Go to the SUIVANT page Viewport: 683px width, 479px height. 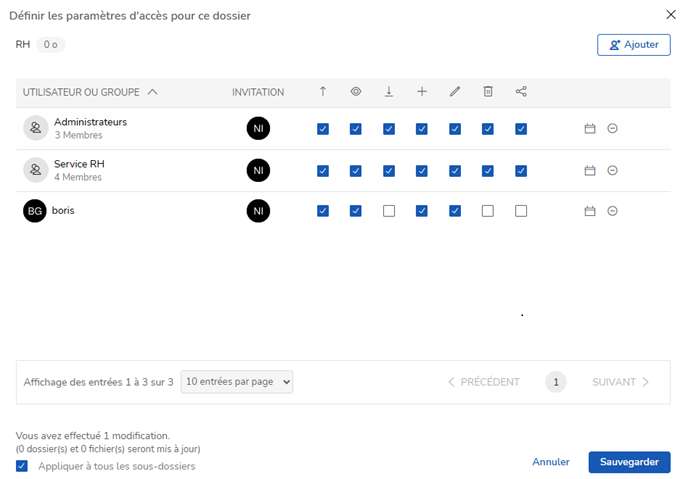coord(620,382)
